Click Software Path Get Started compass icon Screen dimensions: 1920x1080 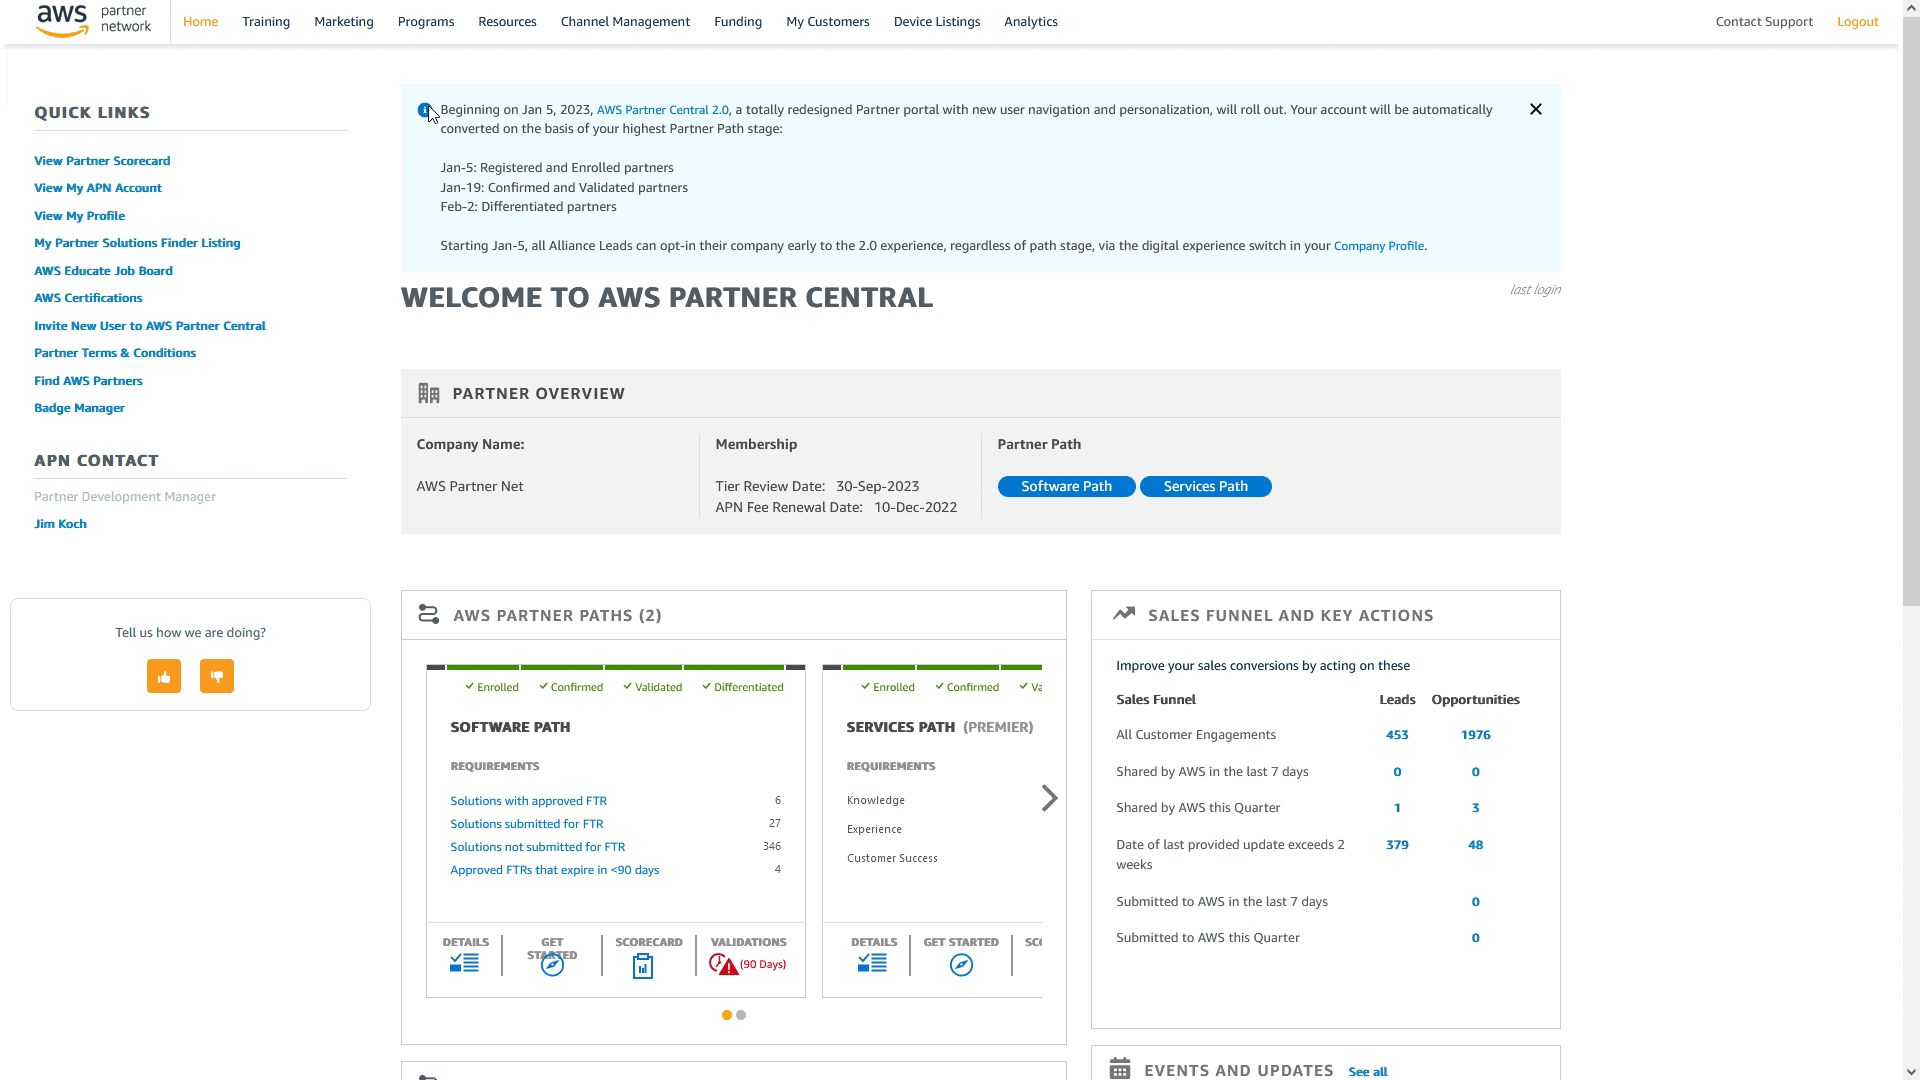[552, 965]
